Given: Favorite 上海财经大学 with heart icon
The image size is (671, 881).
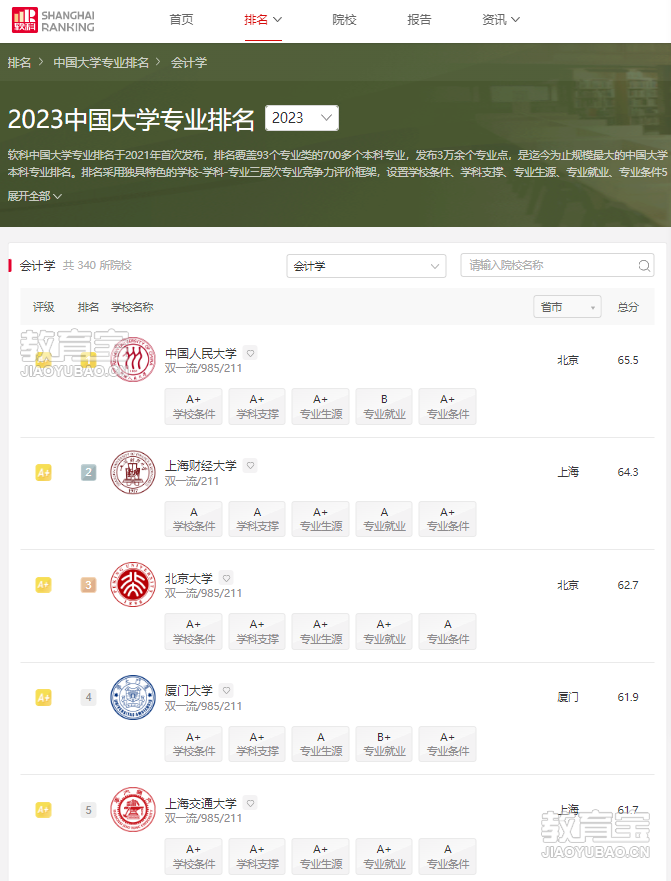Looking at the screenshot, I should pos(251,466).
